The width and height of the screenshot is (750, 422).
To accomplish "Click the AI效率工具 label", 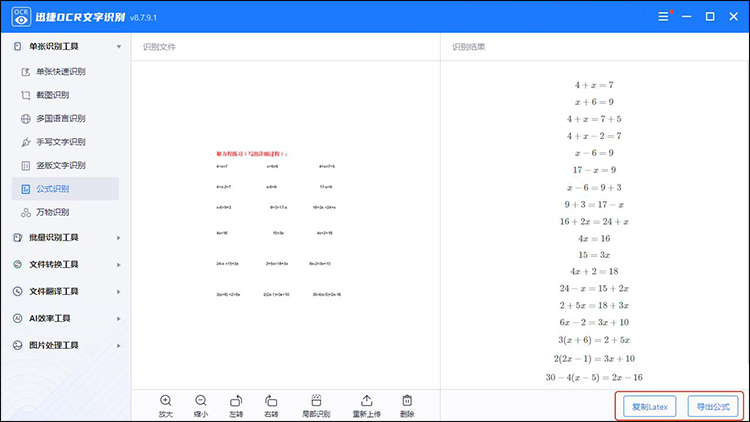I will [50, 318].
